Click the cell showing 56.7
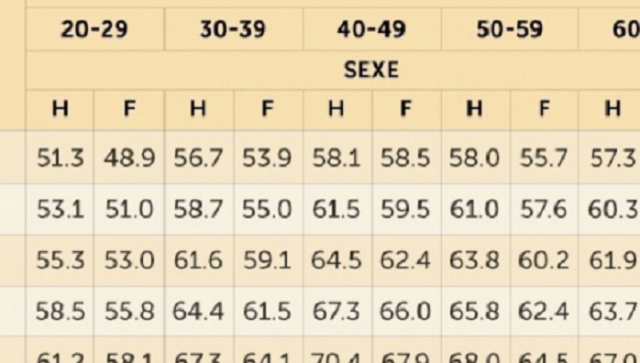 pos(199,158)
